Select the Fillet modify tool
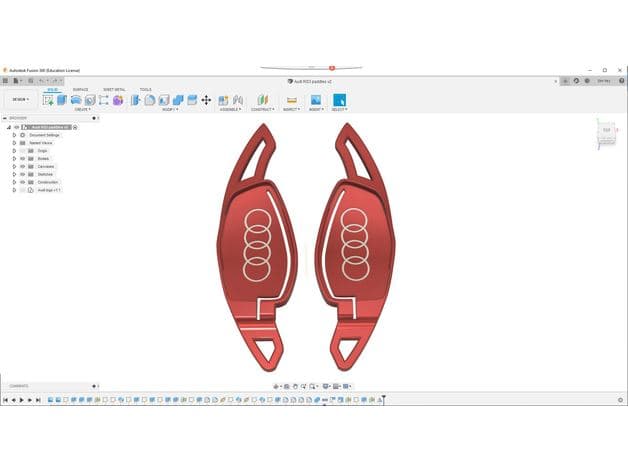 click(150, 100)
